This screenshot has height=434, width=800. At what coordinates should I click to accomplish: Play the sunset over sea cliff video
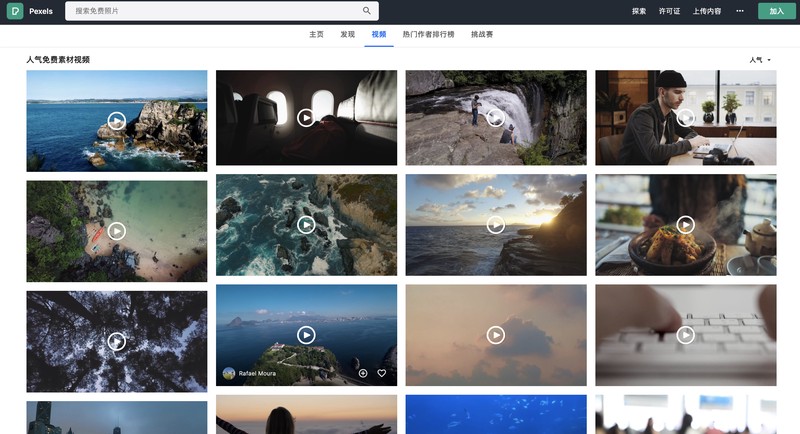496,225
